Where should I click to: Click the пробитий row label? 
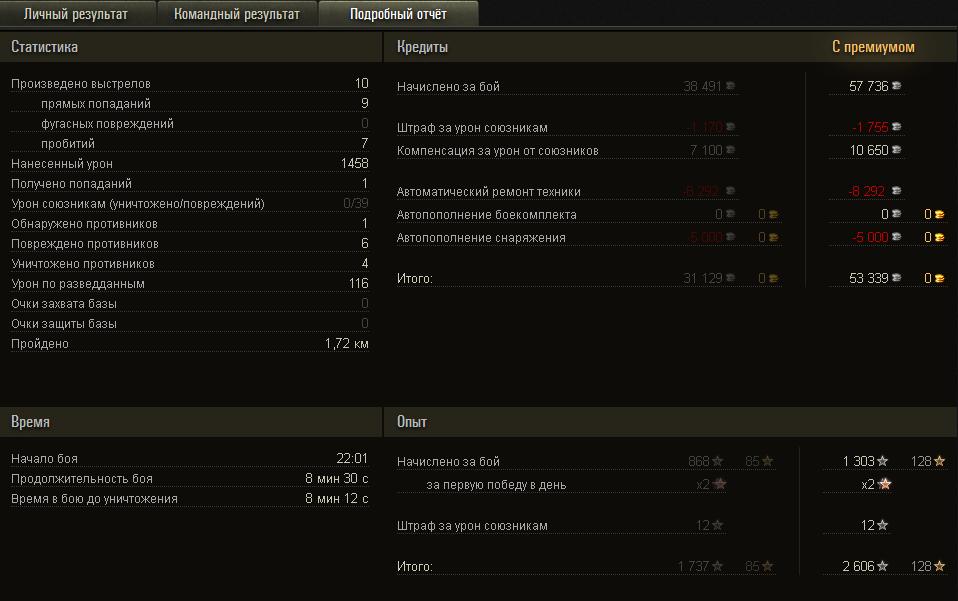(x=68, y=144)
